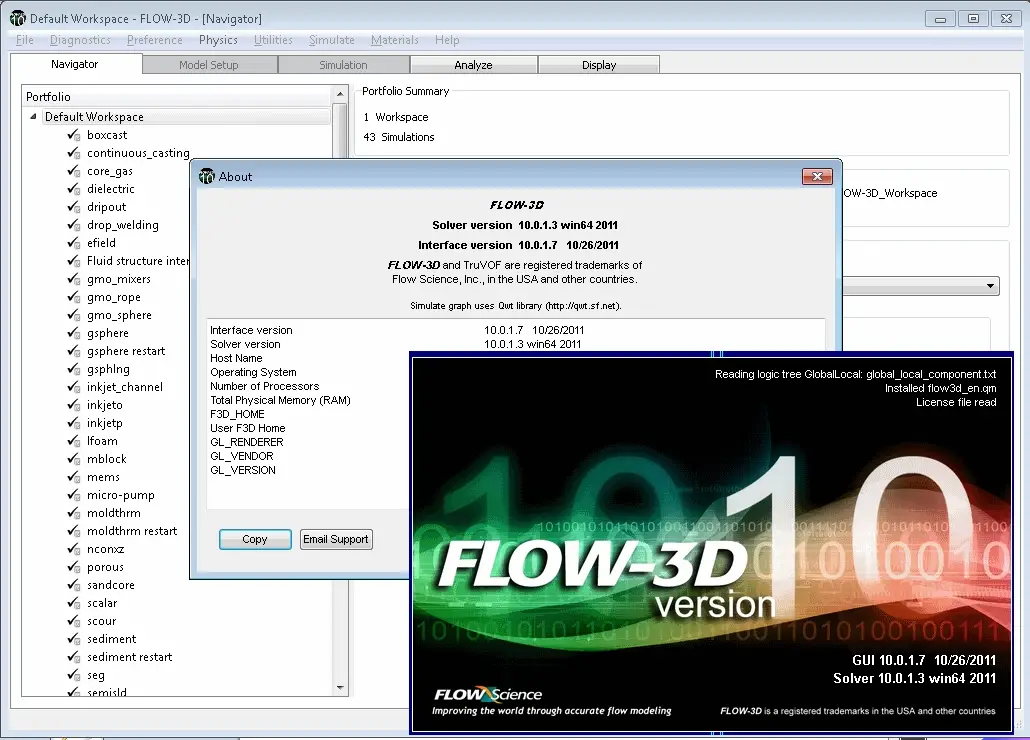Screen dimensions: 1030x740
Task: Click the Portfolio column header
Action: 177,97
